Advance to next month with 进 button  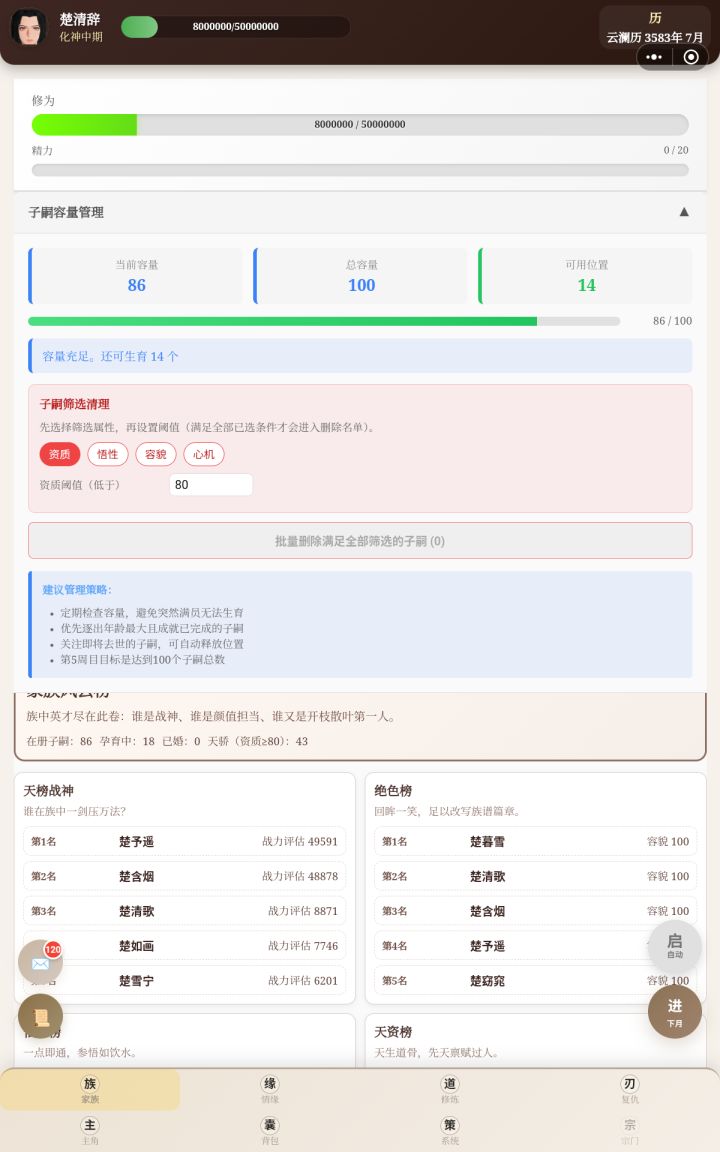674,1012
